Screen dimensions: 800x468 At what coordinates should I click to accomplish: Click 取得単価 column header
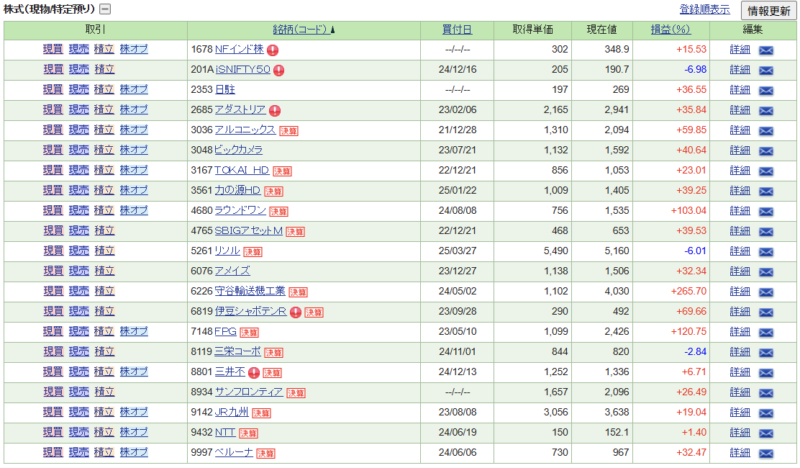tap(532, 30)
